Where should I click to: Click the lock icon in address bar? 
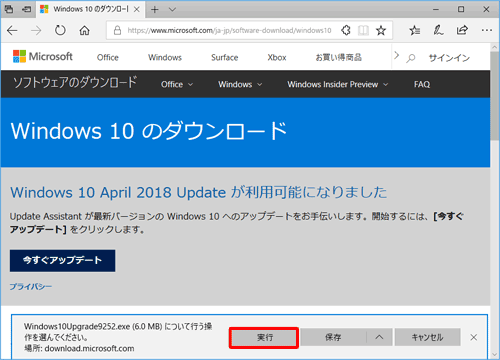tap(117, 31)
